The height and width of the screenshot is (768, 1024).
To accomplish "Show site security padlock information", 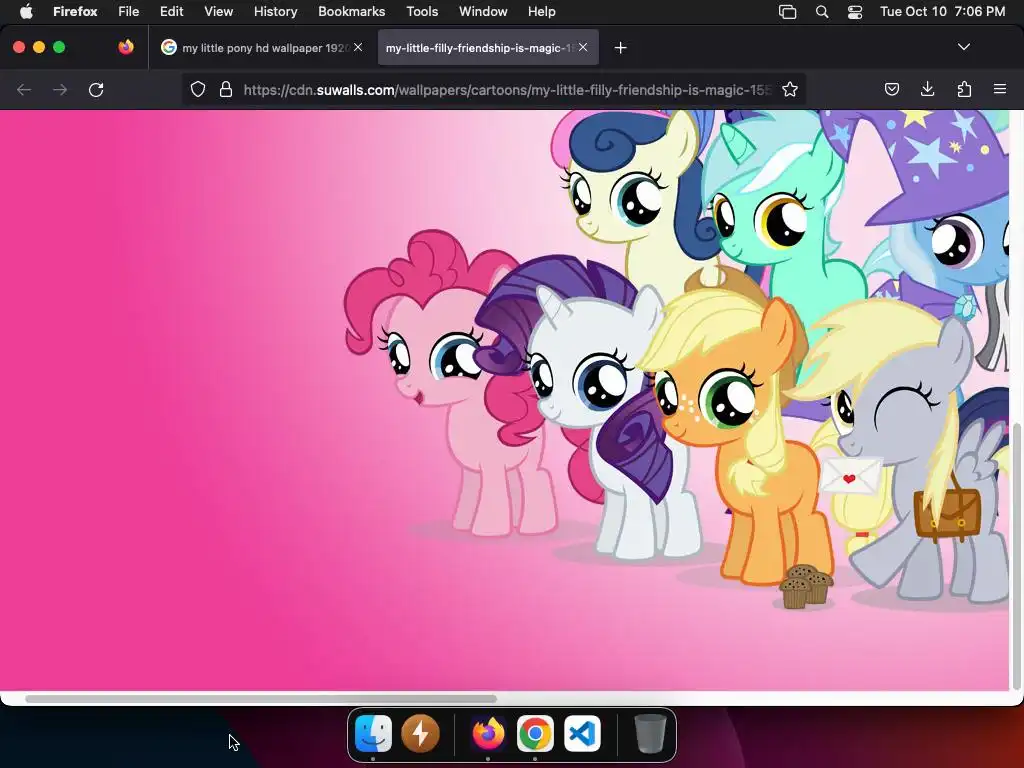I will [x=226, y=89].
